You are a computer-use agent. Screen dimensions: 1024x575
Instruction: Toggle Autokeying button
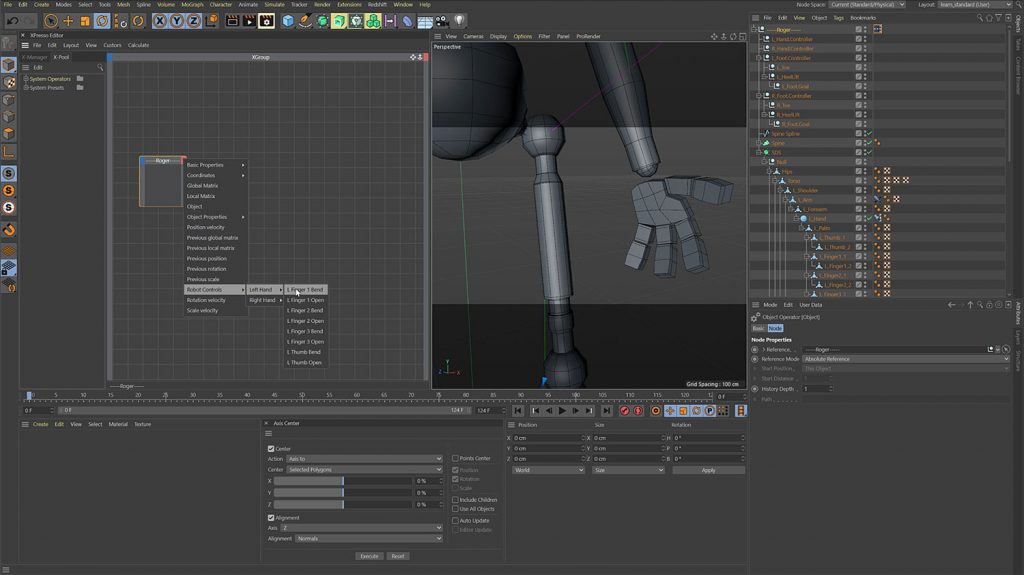click(x=638, y=410)
